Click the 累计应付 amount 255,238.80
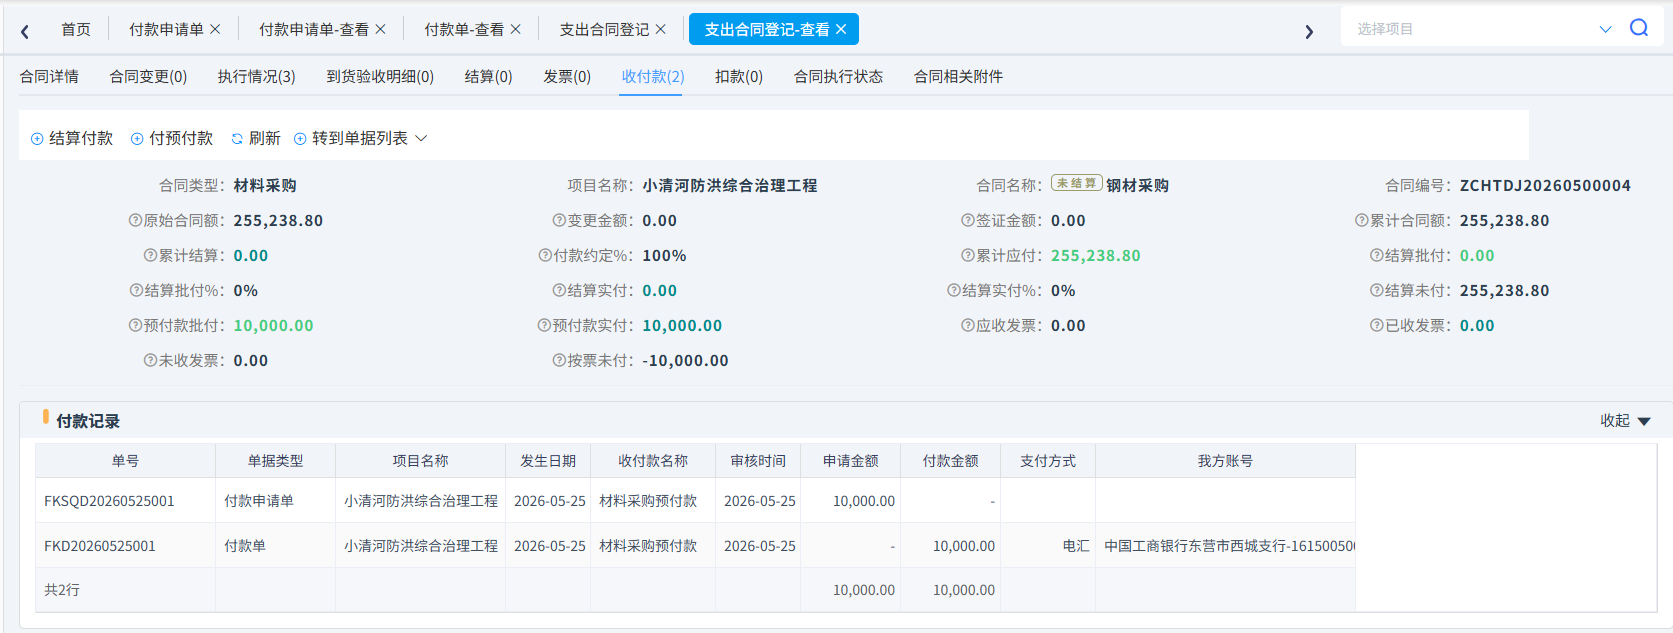1673x633 pixels. pos(1095,255)
